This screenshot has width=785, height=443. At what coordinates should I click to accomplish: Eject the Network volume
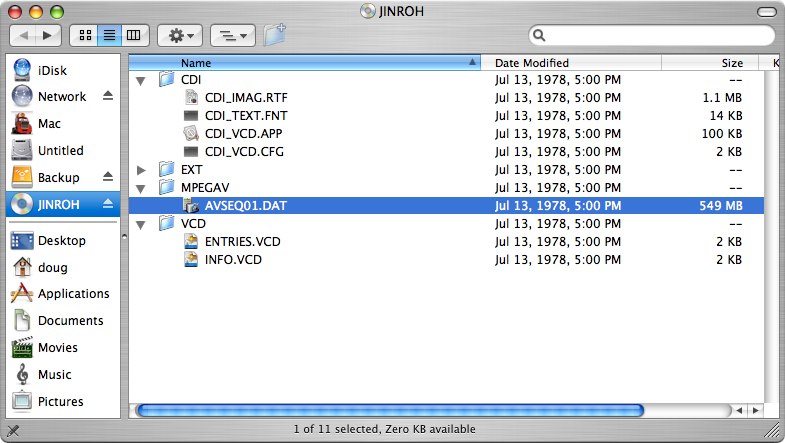point(108,96)
